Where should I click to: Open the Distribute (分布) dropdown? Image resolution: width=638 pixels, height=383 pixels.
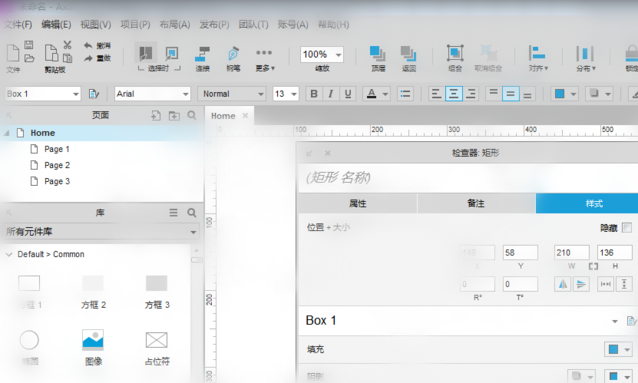(x=585, y=58)
